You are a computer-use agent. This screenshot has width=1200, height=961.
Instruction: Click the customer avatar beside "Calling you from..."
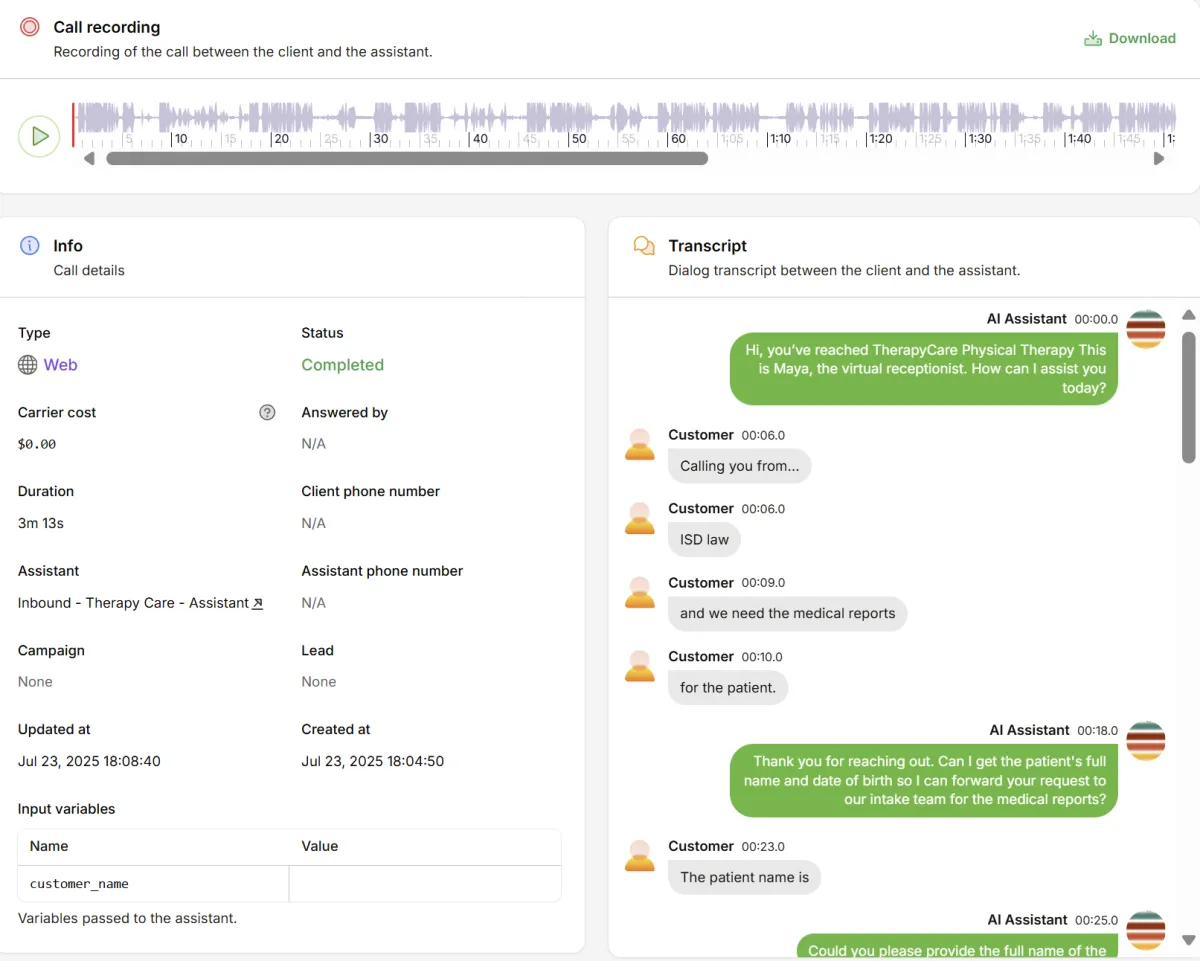[x=640, y=444]
